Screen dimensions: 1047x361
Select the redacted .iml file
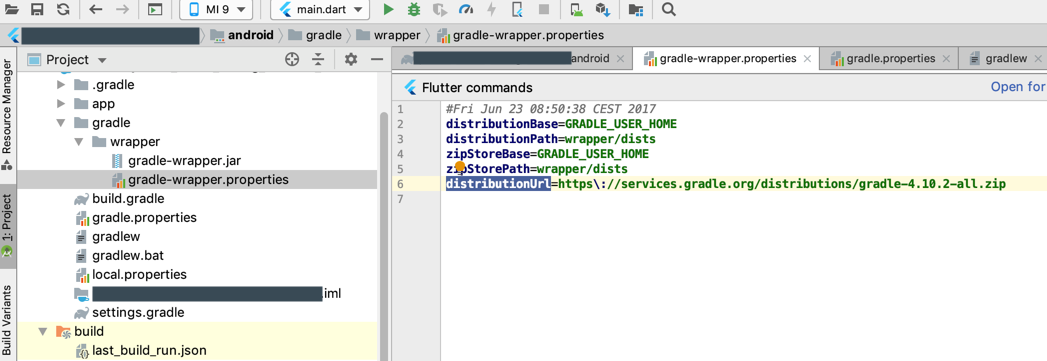208,294
